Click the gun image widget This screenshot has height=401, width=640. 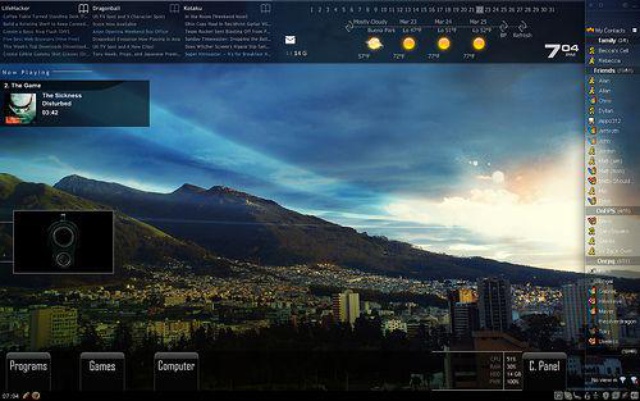tap(63, 240)
